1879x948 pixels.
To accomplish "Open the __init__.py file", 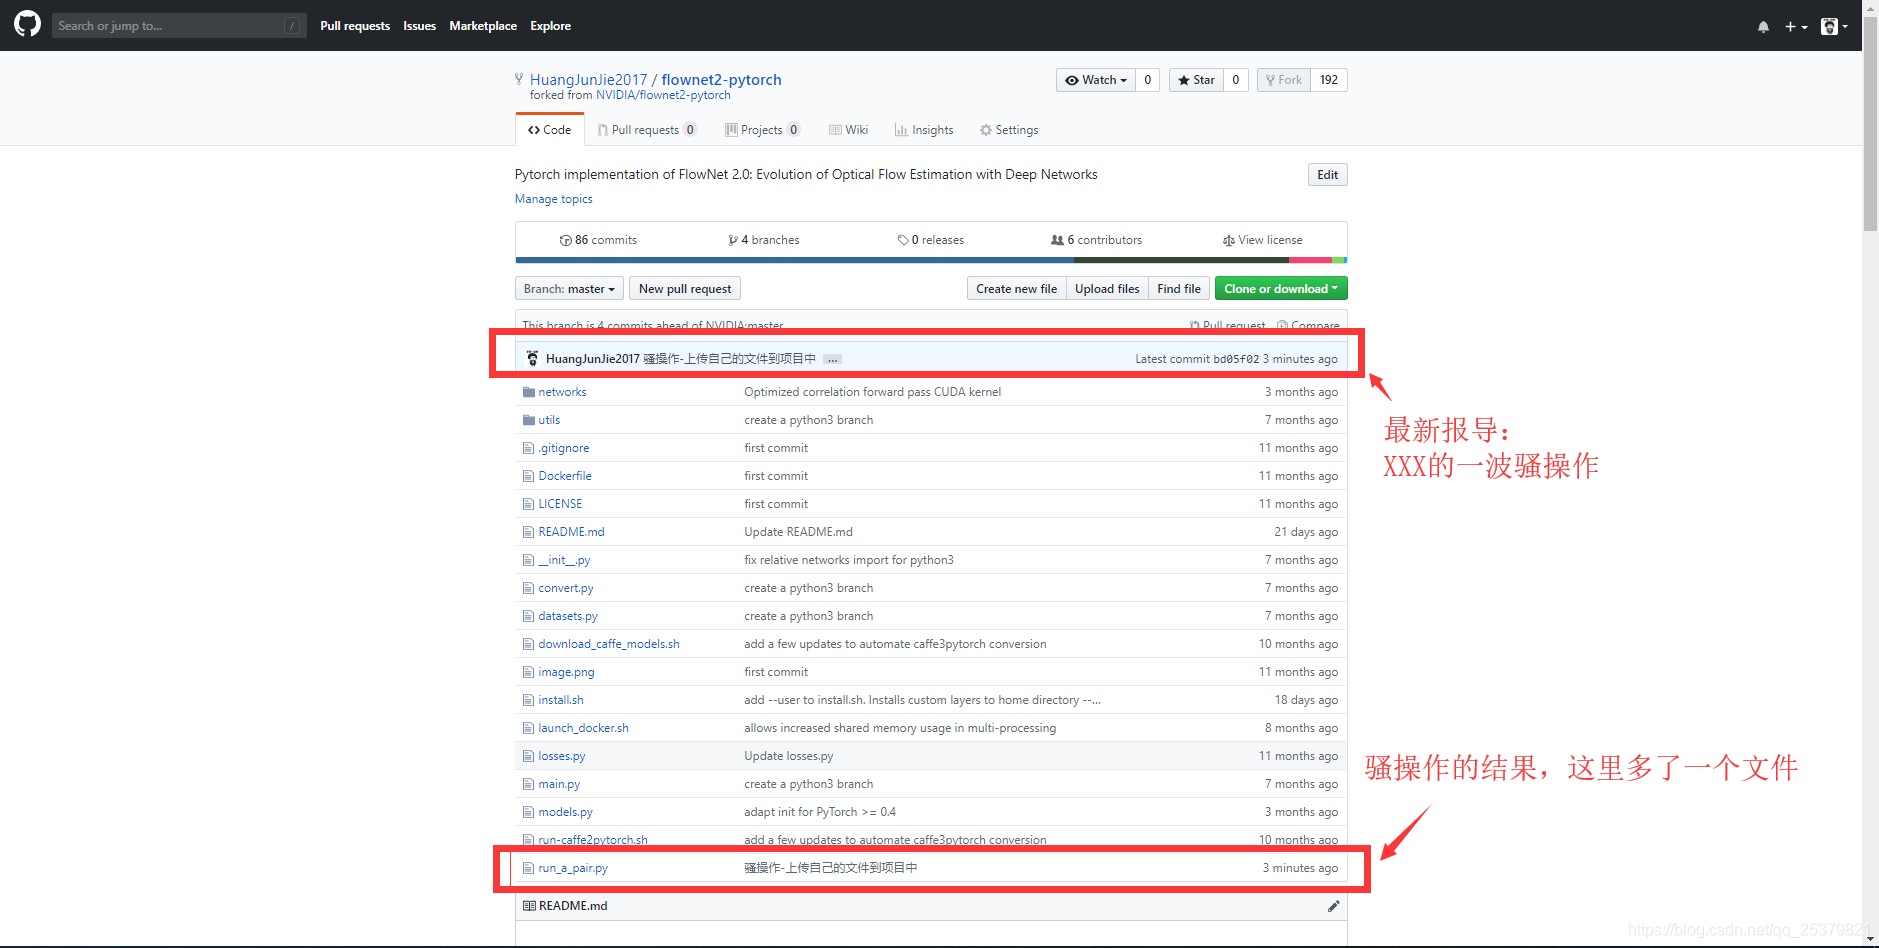I will (564, 560).
